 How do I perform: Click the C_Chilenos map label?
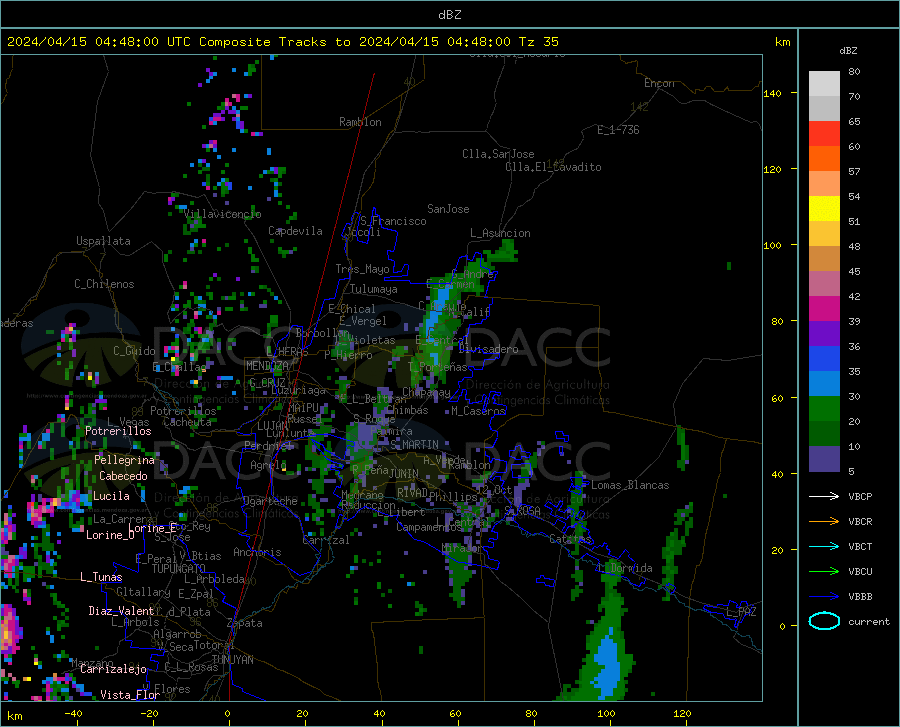(x=104, y=284)
